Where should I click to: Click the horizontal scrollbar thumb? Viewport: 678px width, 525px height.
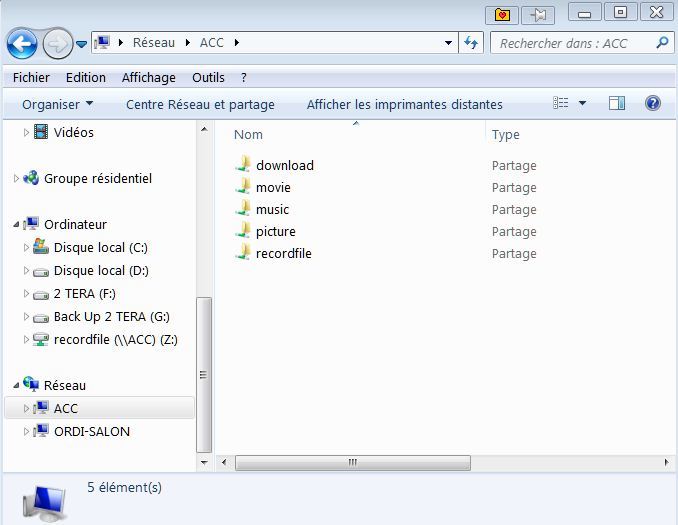tap(352, 462)
